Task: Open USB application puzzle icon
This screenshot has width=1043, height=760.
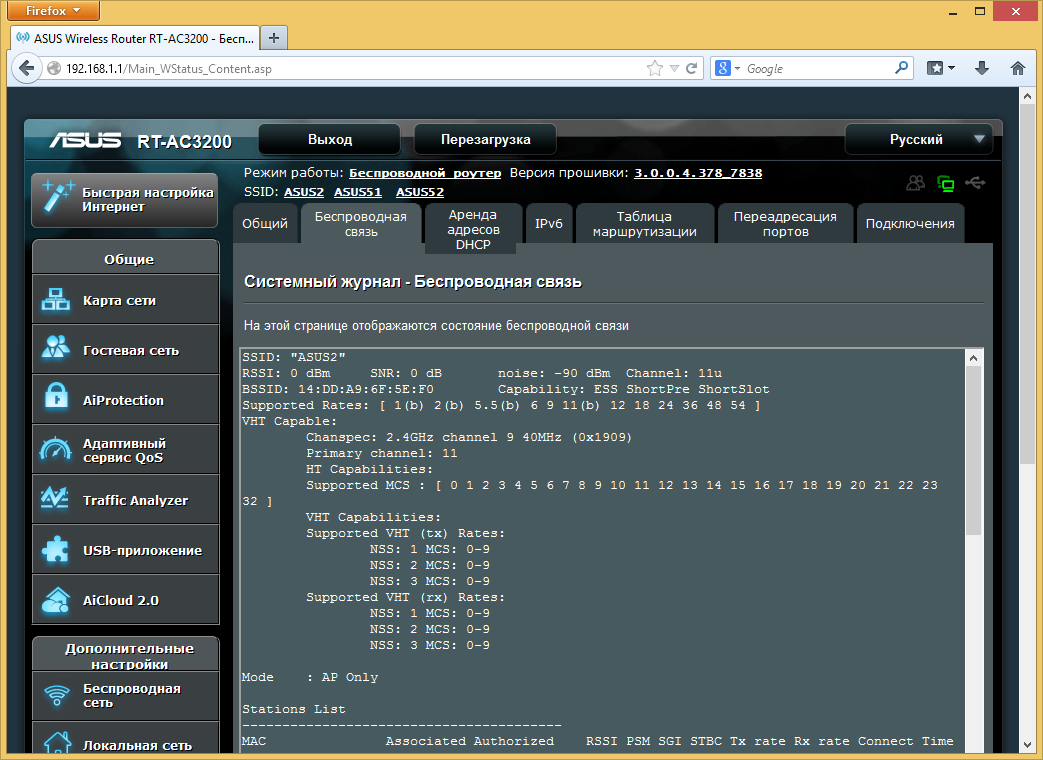Action: click(56, 549)
